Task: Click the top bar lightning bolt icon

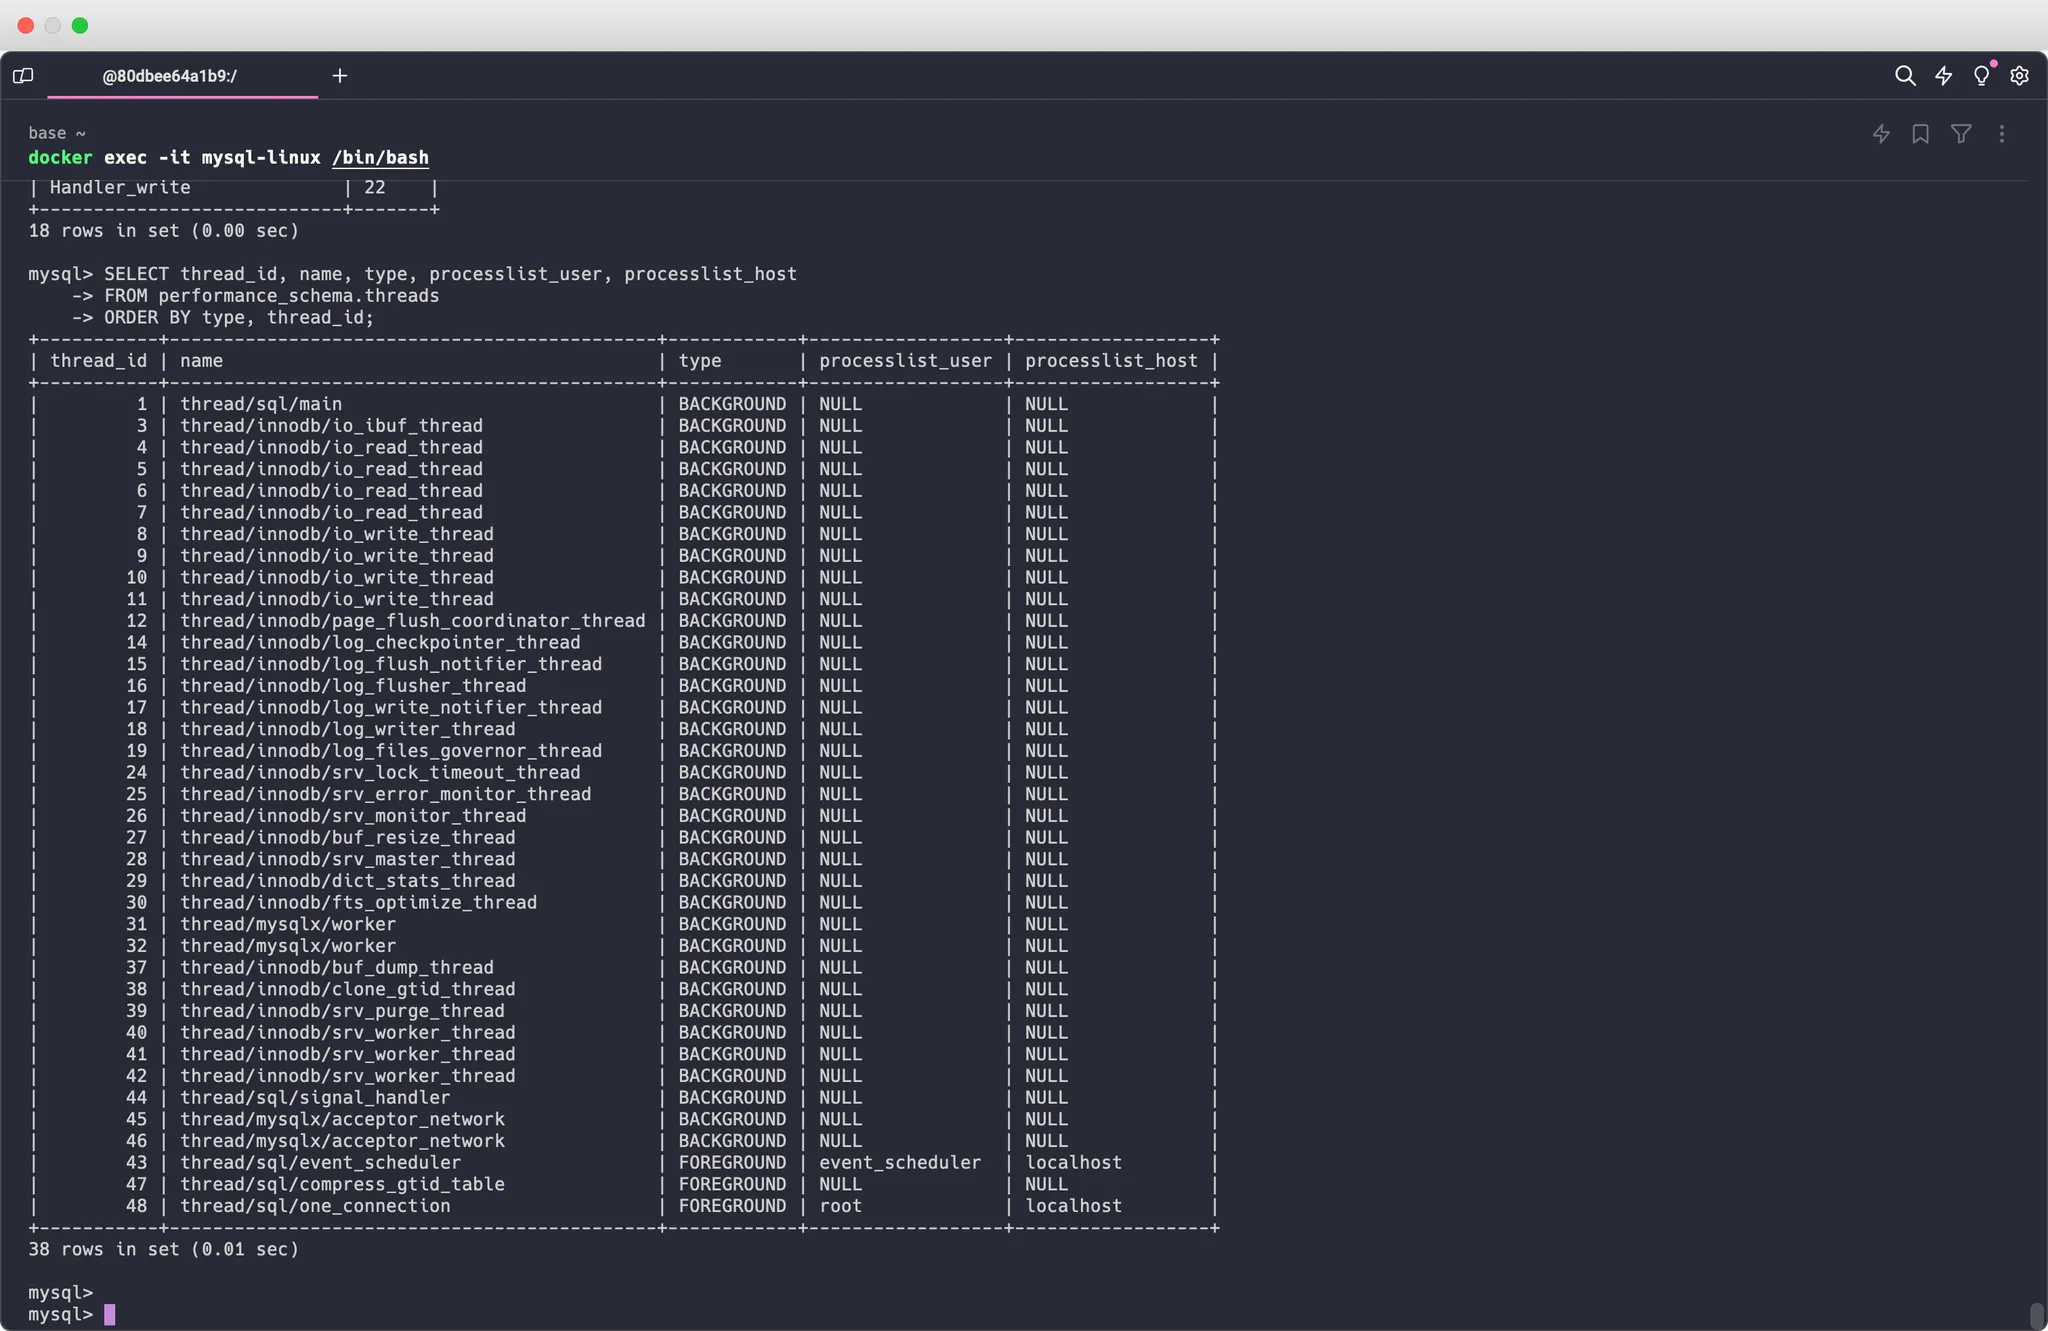Action: (1943, 76)
